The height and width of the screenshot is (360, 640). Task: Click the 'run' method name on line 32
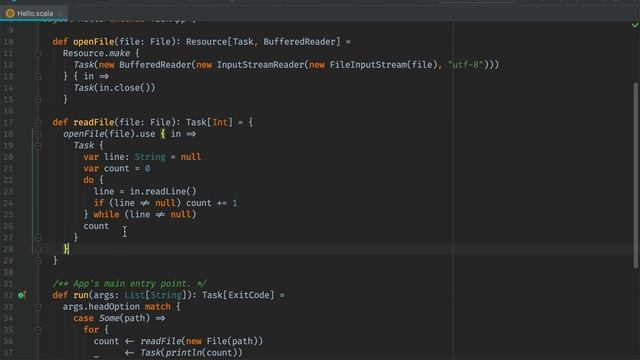tap(81, 295)
